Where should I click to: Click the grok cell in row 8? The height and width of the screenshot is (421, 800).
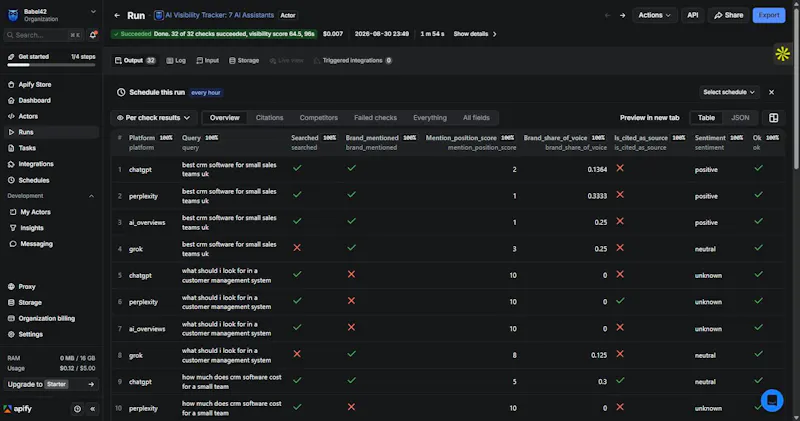pos(136,355)
